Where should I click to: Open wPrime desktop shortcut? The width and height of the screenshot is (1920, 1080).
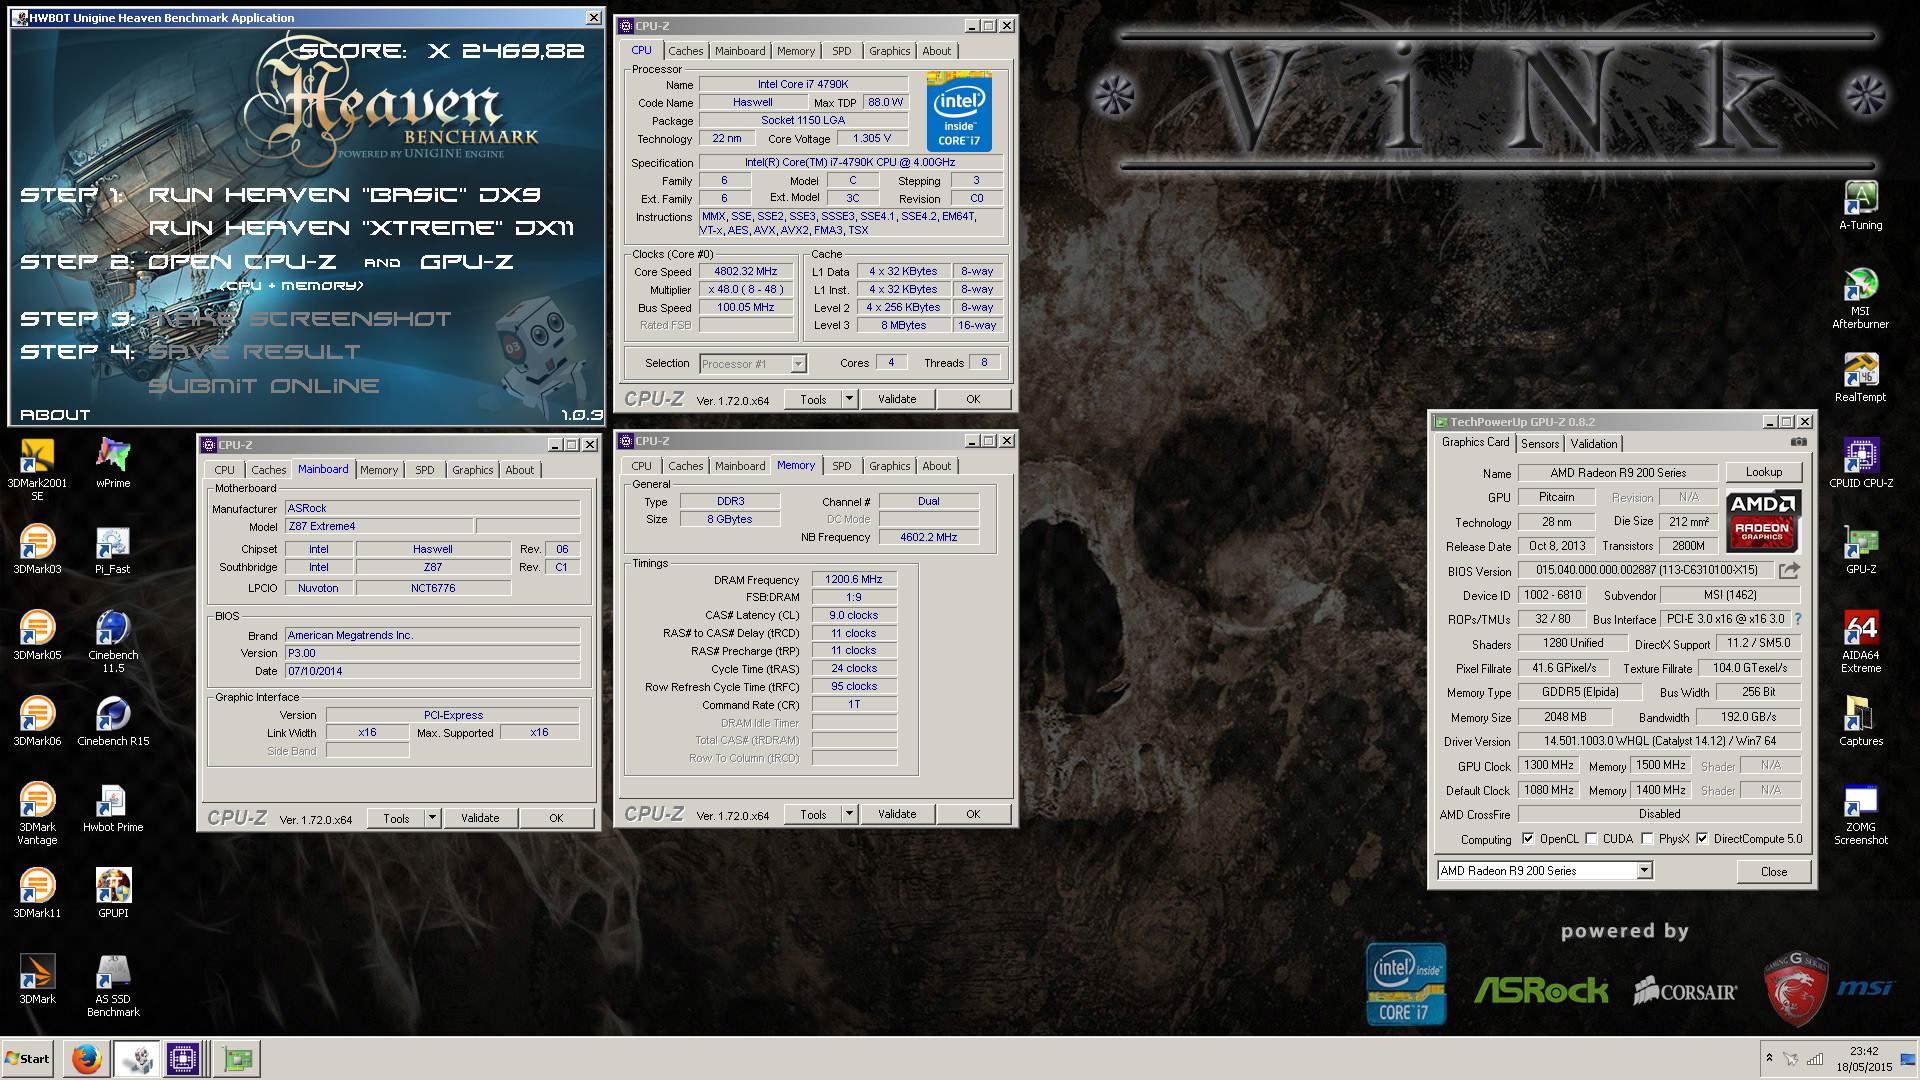click(x=113, y=463)
